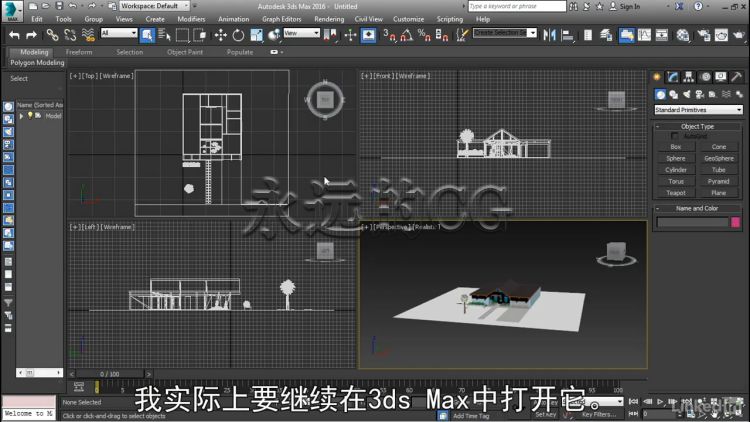The image size is (750, 422).
Task: Open Standard Primitives dropdown
Action: [698, 110]
